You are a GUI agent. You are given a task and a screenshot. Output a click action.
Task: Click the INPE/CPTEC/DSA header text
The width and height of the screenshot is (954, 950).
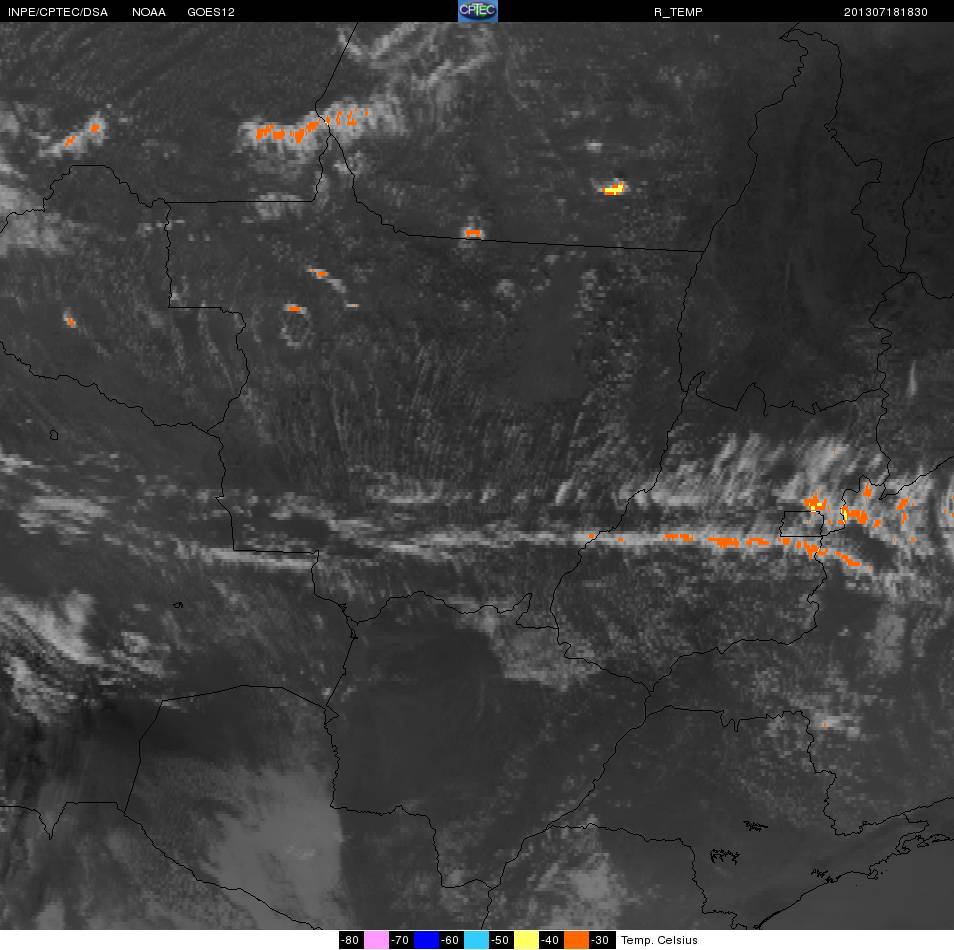coord(58,12)
